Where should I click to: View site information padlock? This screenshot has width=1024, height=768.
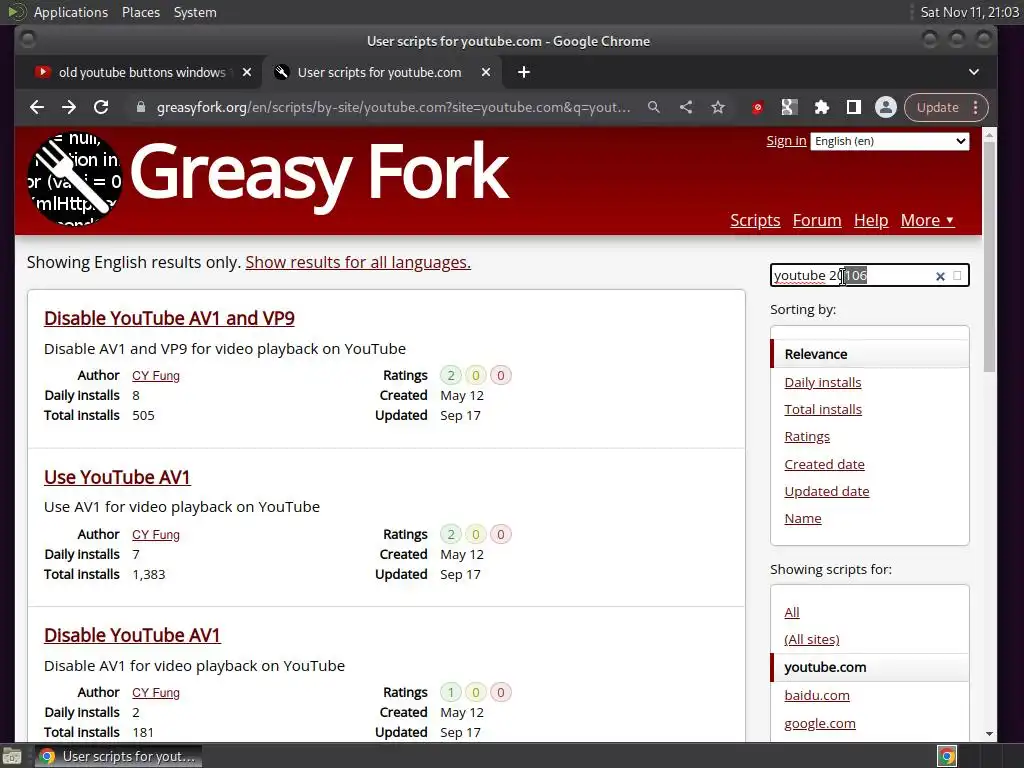[x=140, y=108]
